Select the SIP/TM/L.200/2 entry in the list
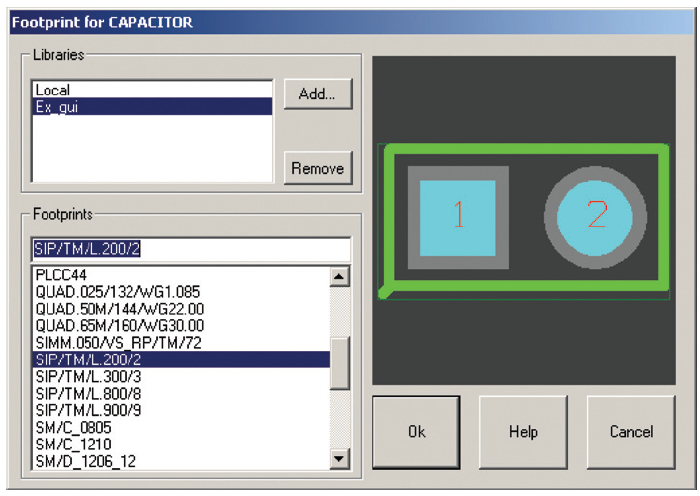The width and height of the screenshot is (700, 496). point(181,359)
